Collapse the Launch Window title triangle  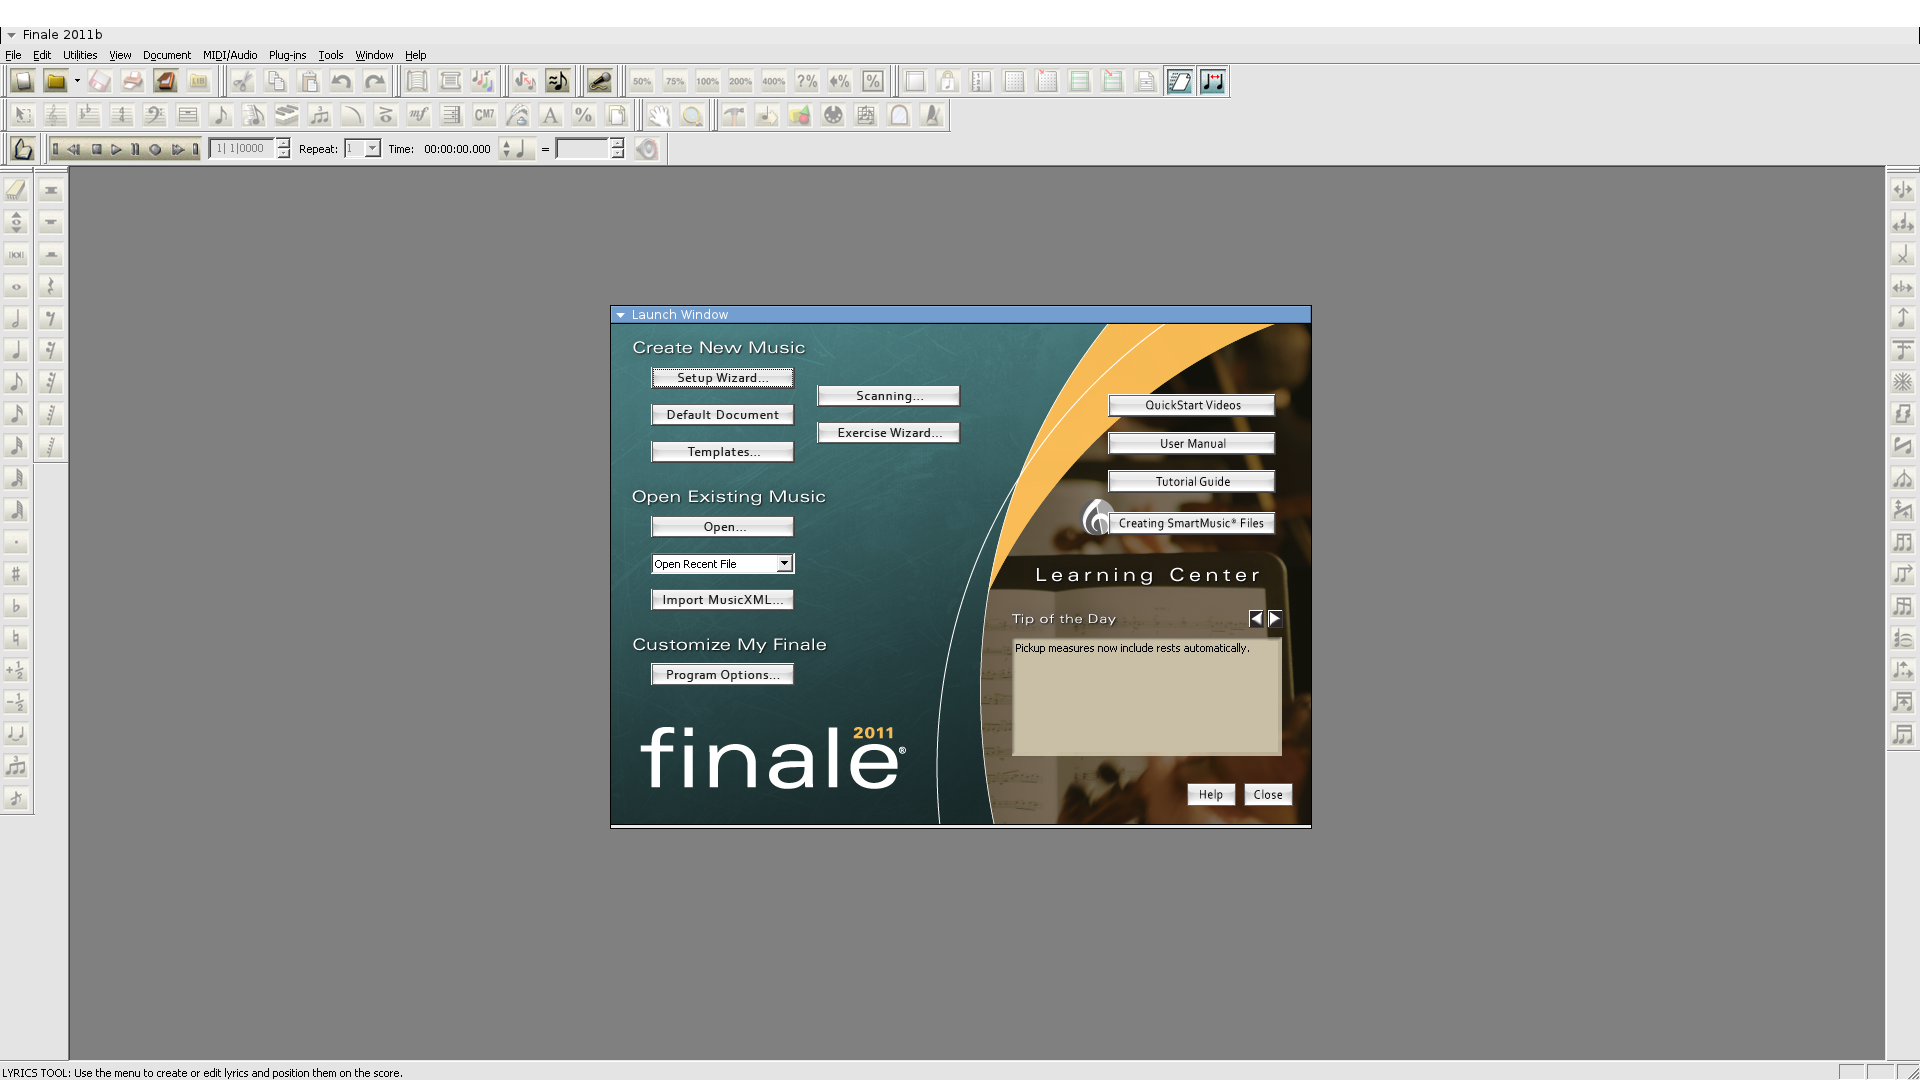pos(621,315)
